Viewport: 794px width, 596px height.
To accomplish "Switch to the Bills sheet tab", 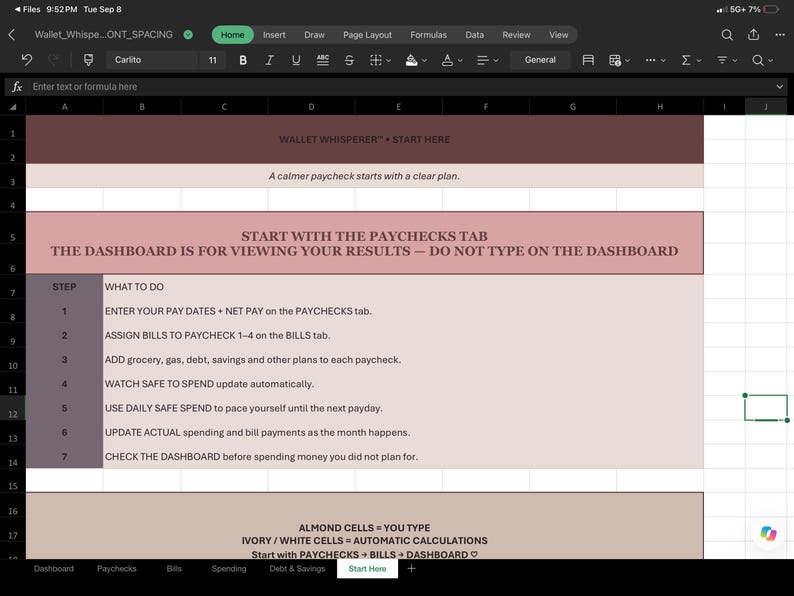I will click(x=174, y=569).
